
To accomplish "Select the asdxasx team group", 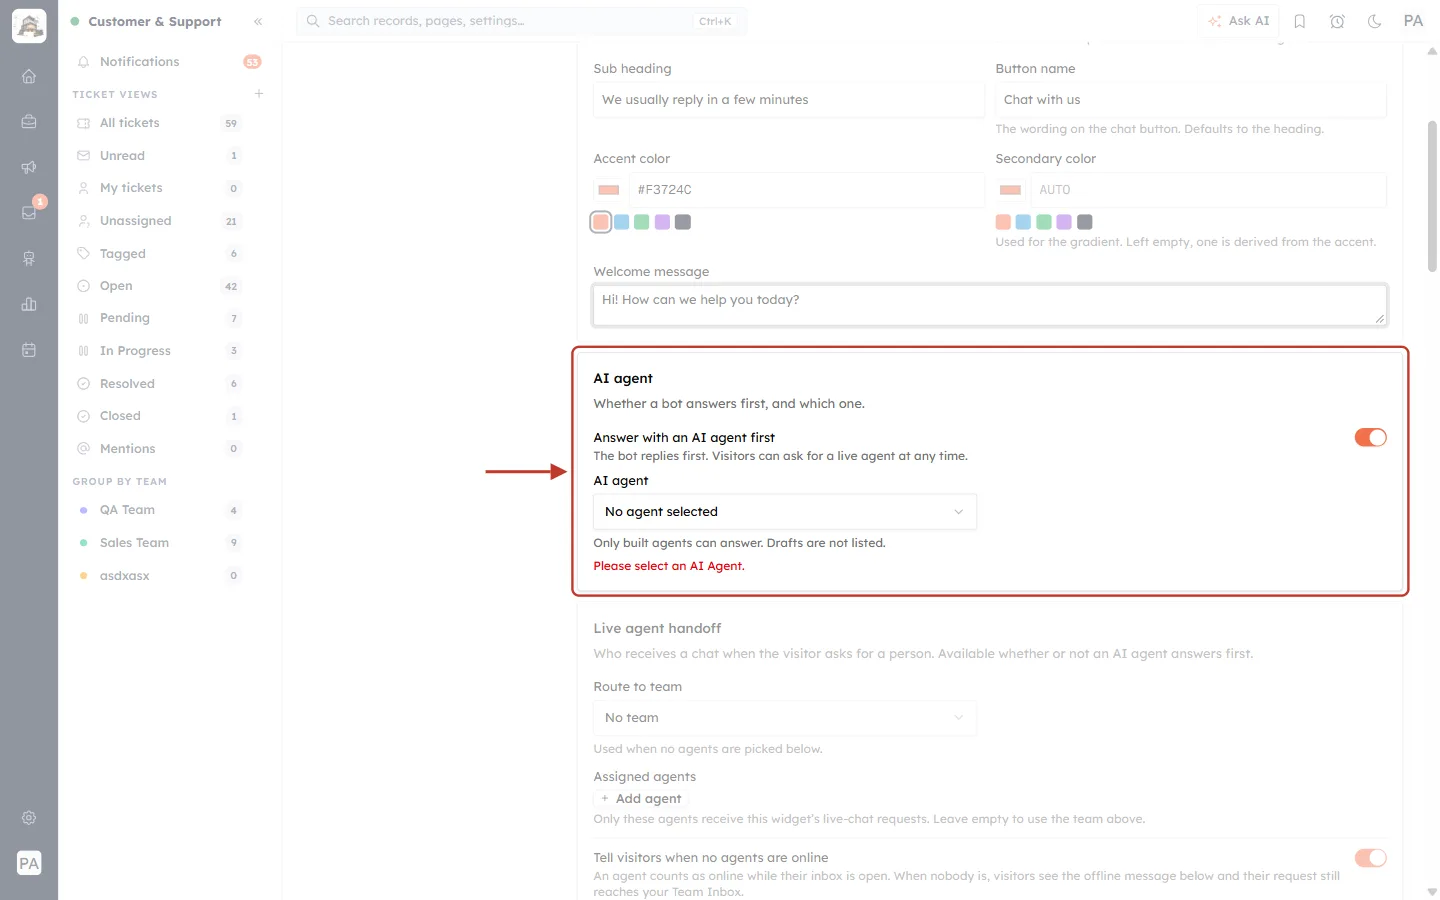I will (x=159, y=576).
